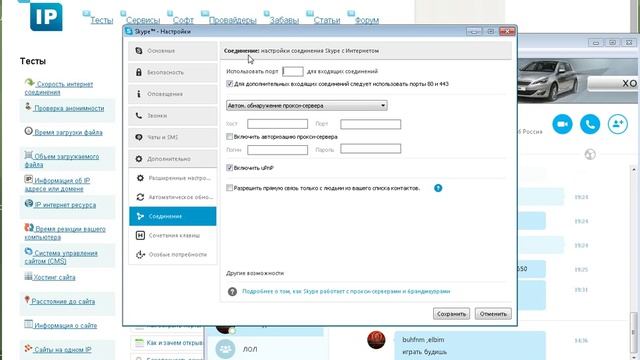This screenshot has width=640, height=360.
Task: Click the blue info icon next to contacts option
Action: (x=438, y=188)
